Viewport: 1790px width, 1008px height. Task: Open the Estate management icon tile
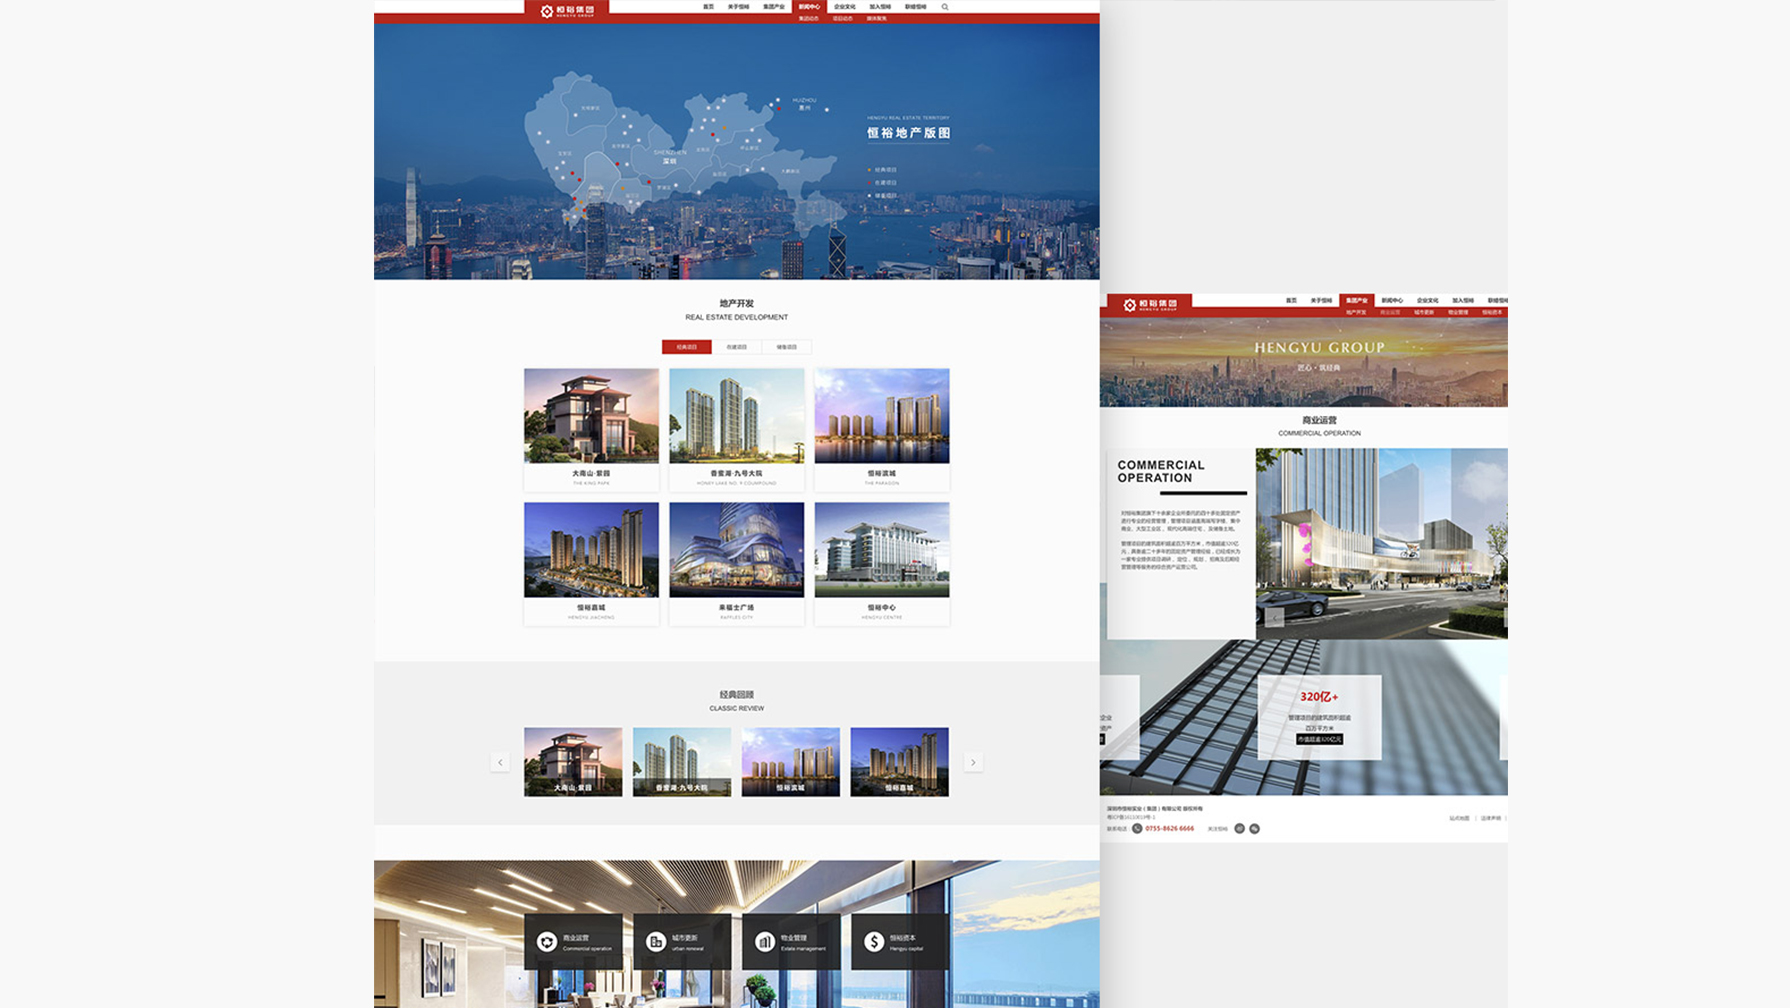point(791,942)
